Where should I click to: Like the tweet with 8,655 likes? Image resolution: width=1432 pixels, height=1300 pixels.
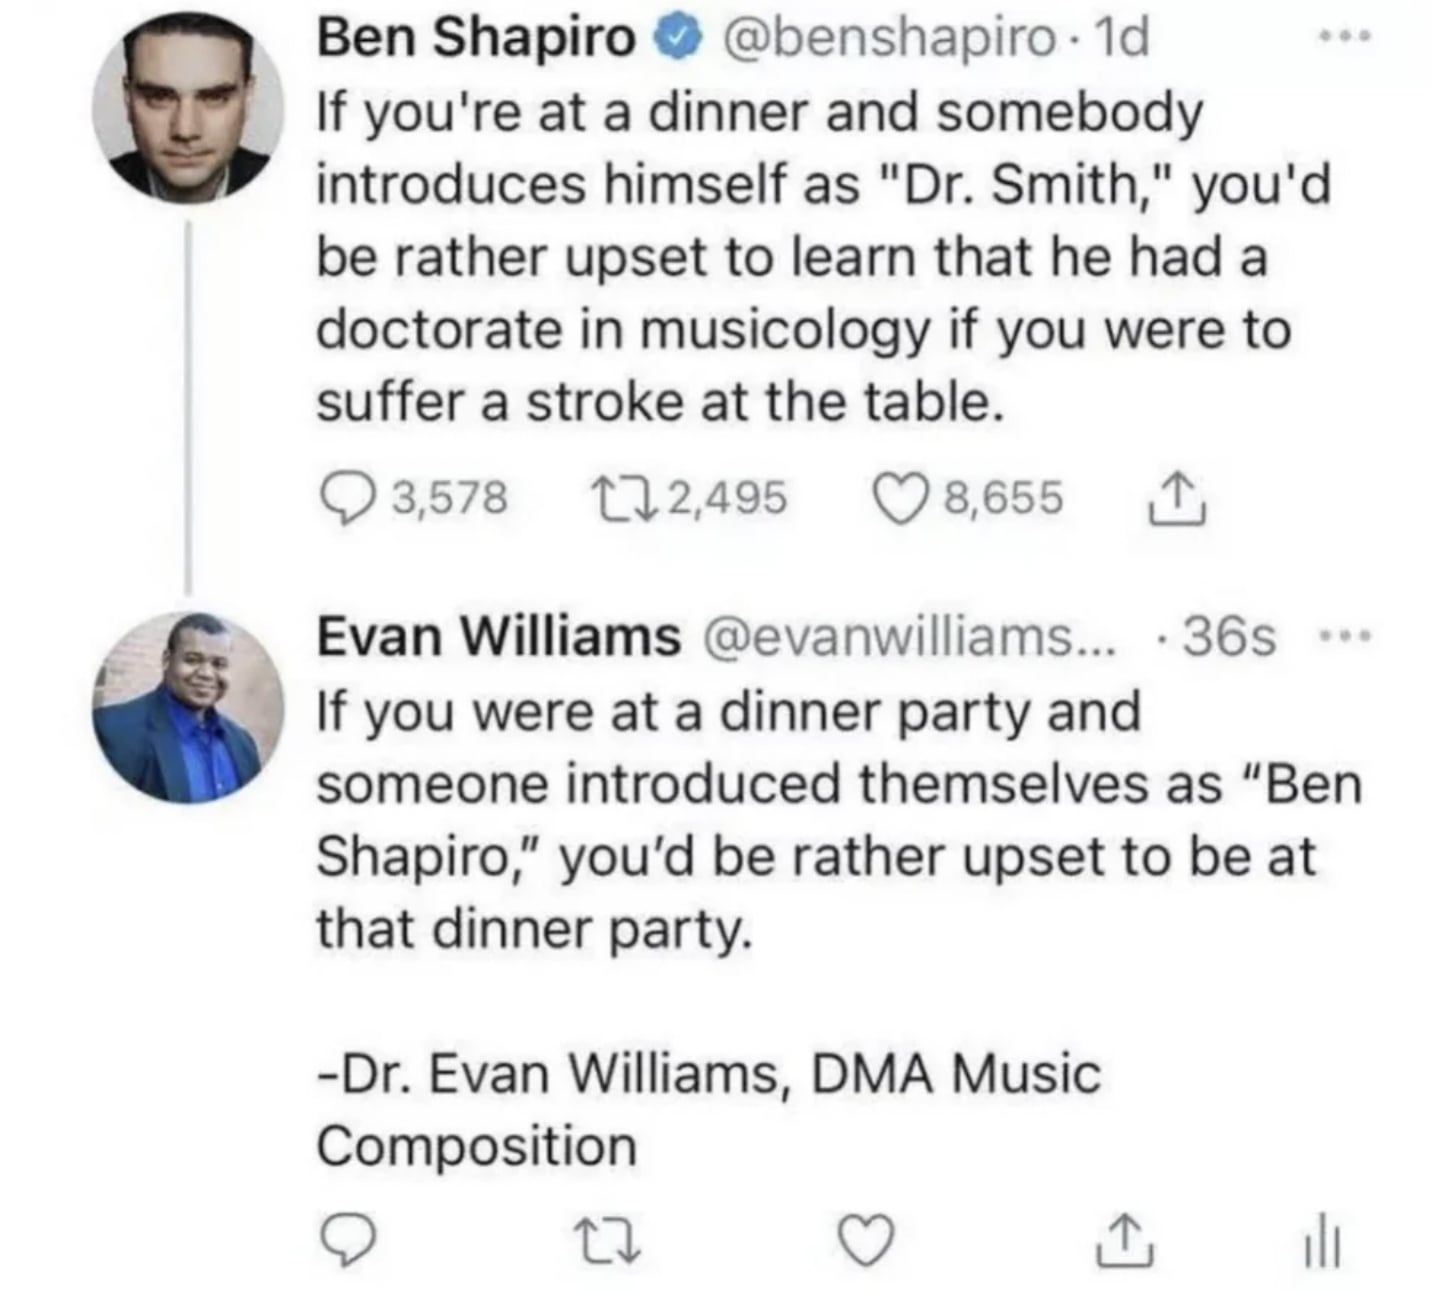tap(898, 498)
